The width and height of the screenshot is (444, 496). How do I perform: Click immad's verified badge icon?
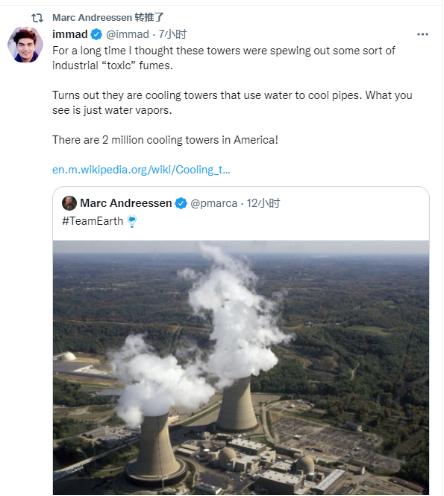(97, 34)
